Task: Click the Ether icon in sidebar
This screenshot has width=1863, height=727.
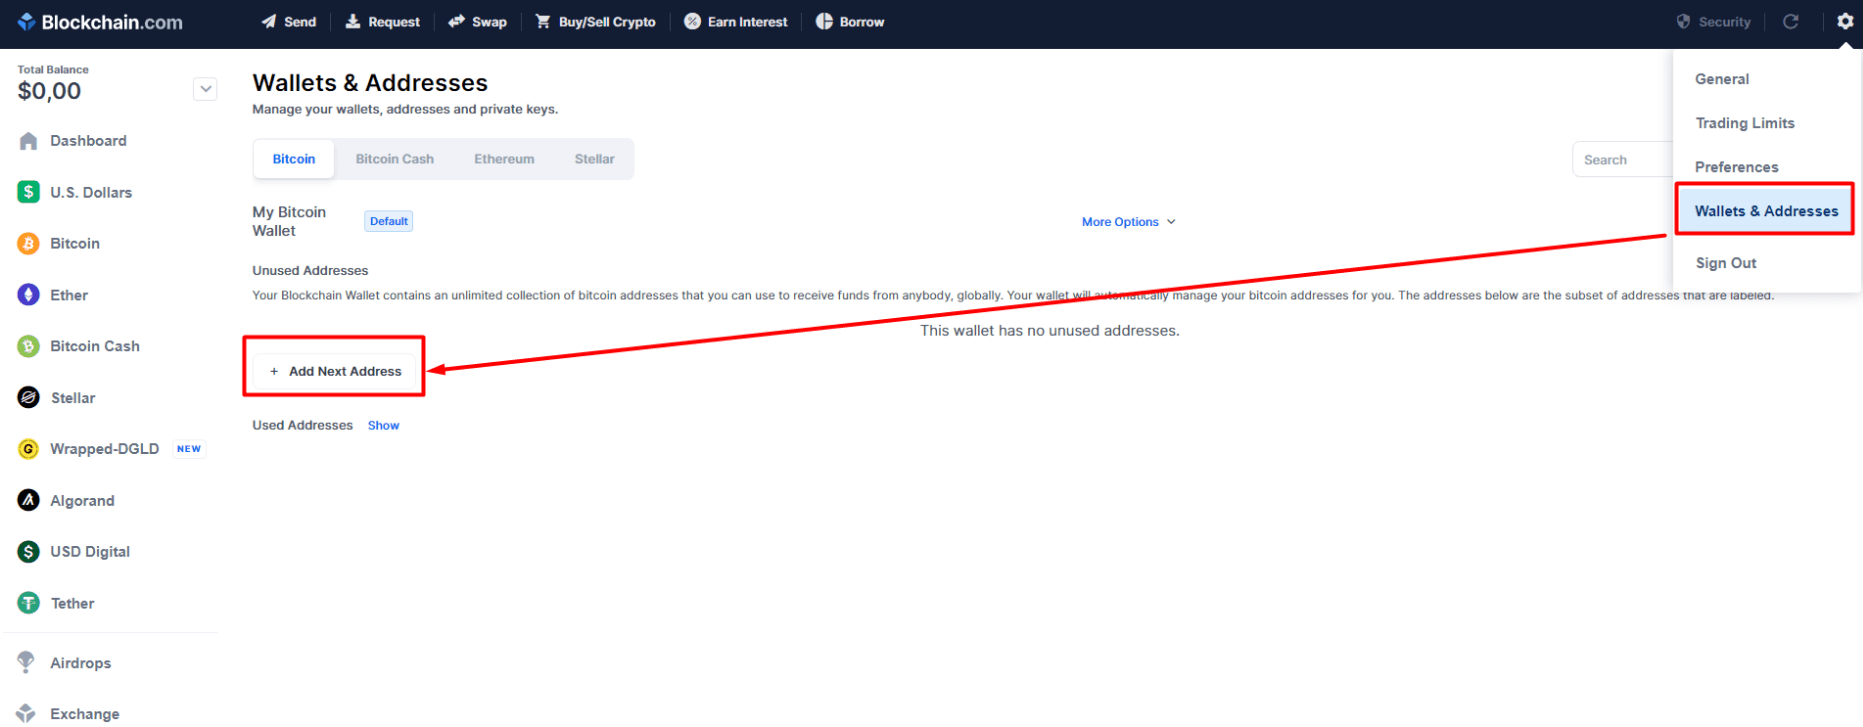Action: pos(29,295)
